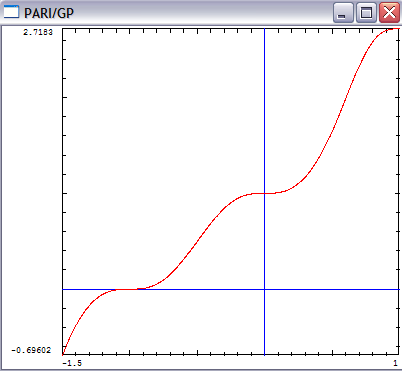Close the PARI/GP window
Screen dimensions: 402x371
(389, 13)
